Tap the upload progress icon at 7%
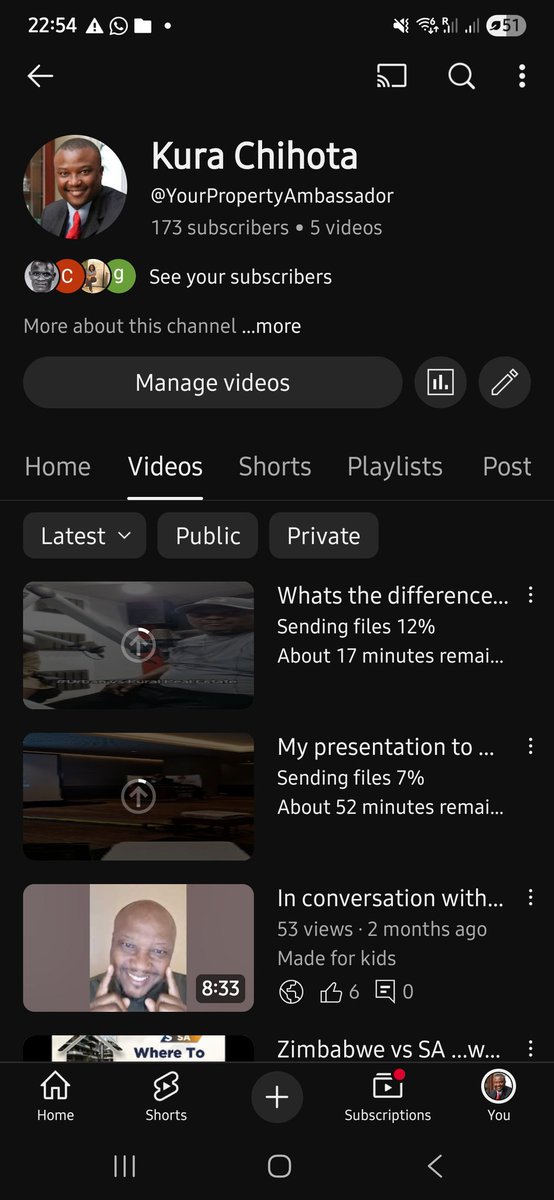Image resolution: width=554 pixels, height=1200 pixels. 138,797
